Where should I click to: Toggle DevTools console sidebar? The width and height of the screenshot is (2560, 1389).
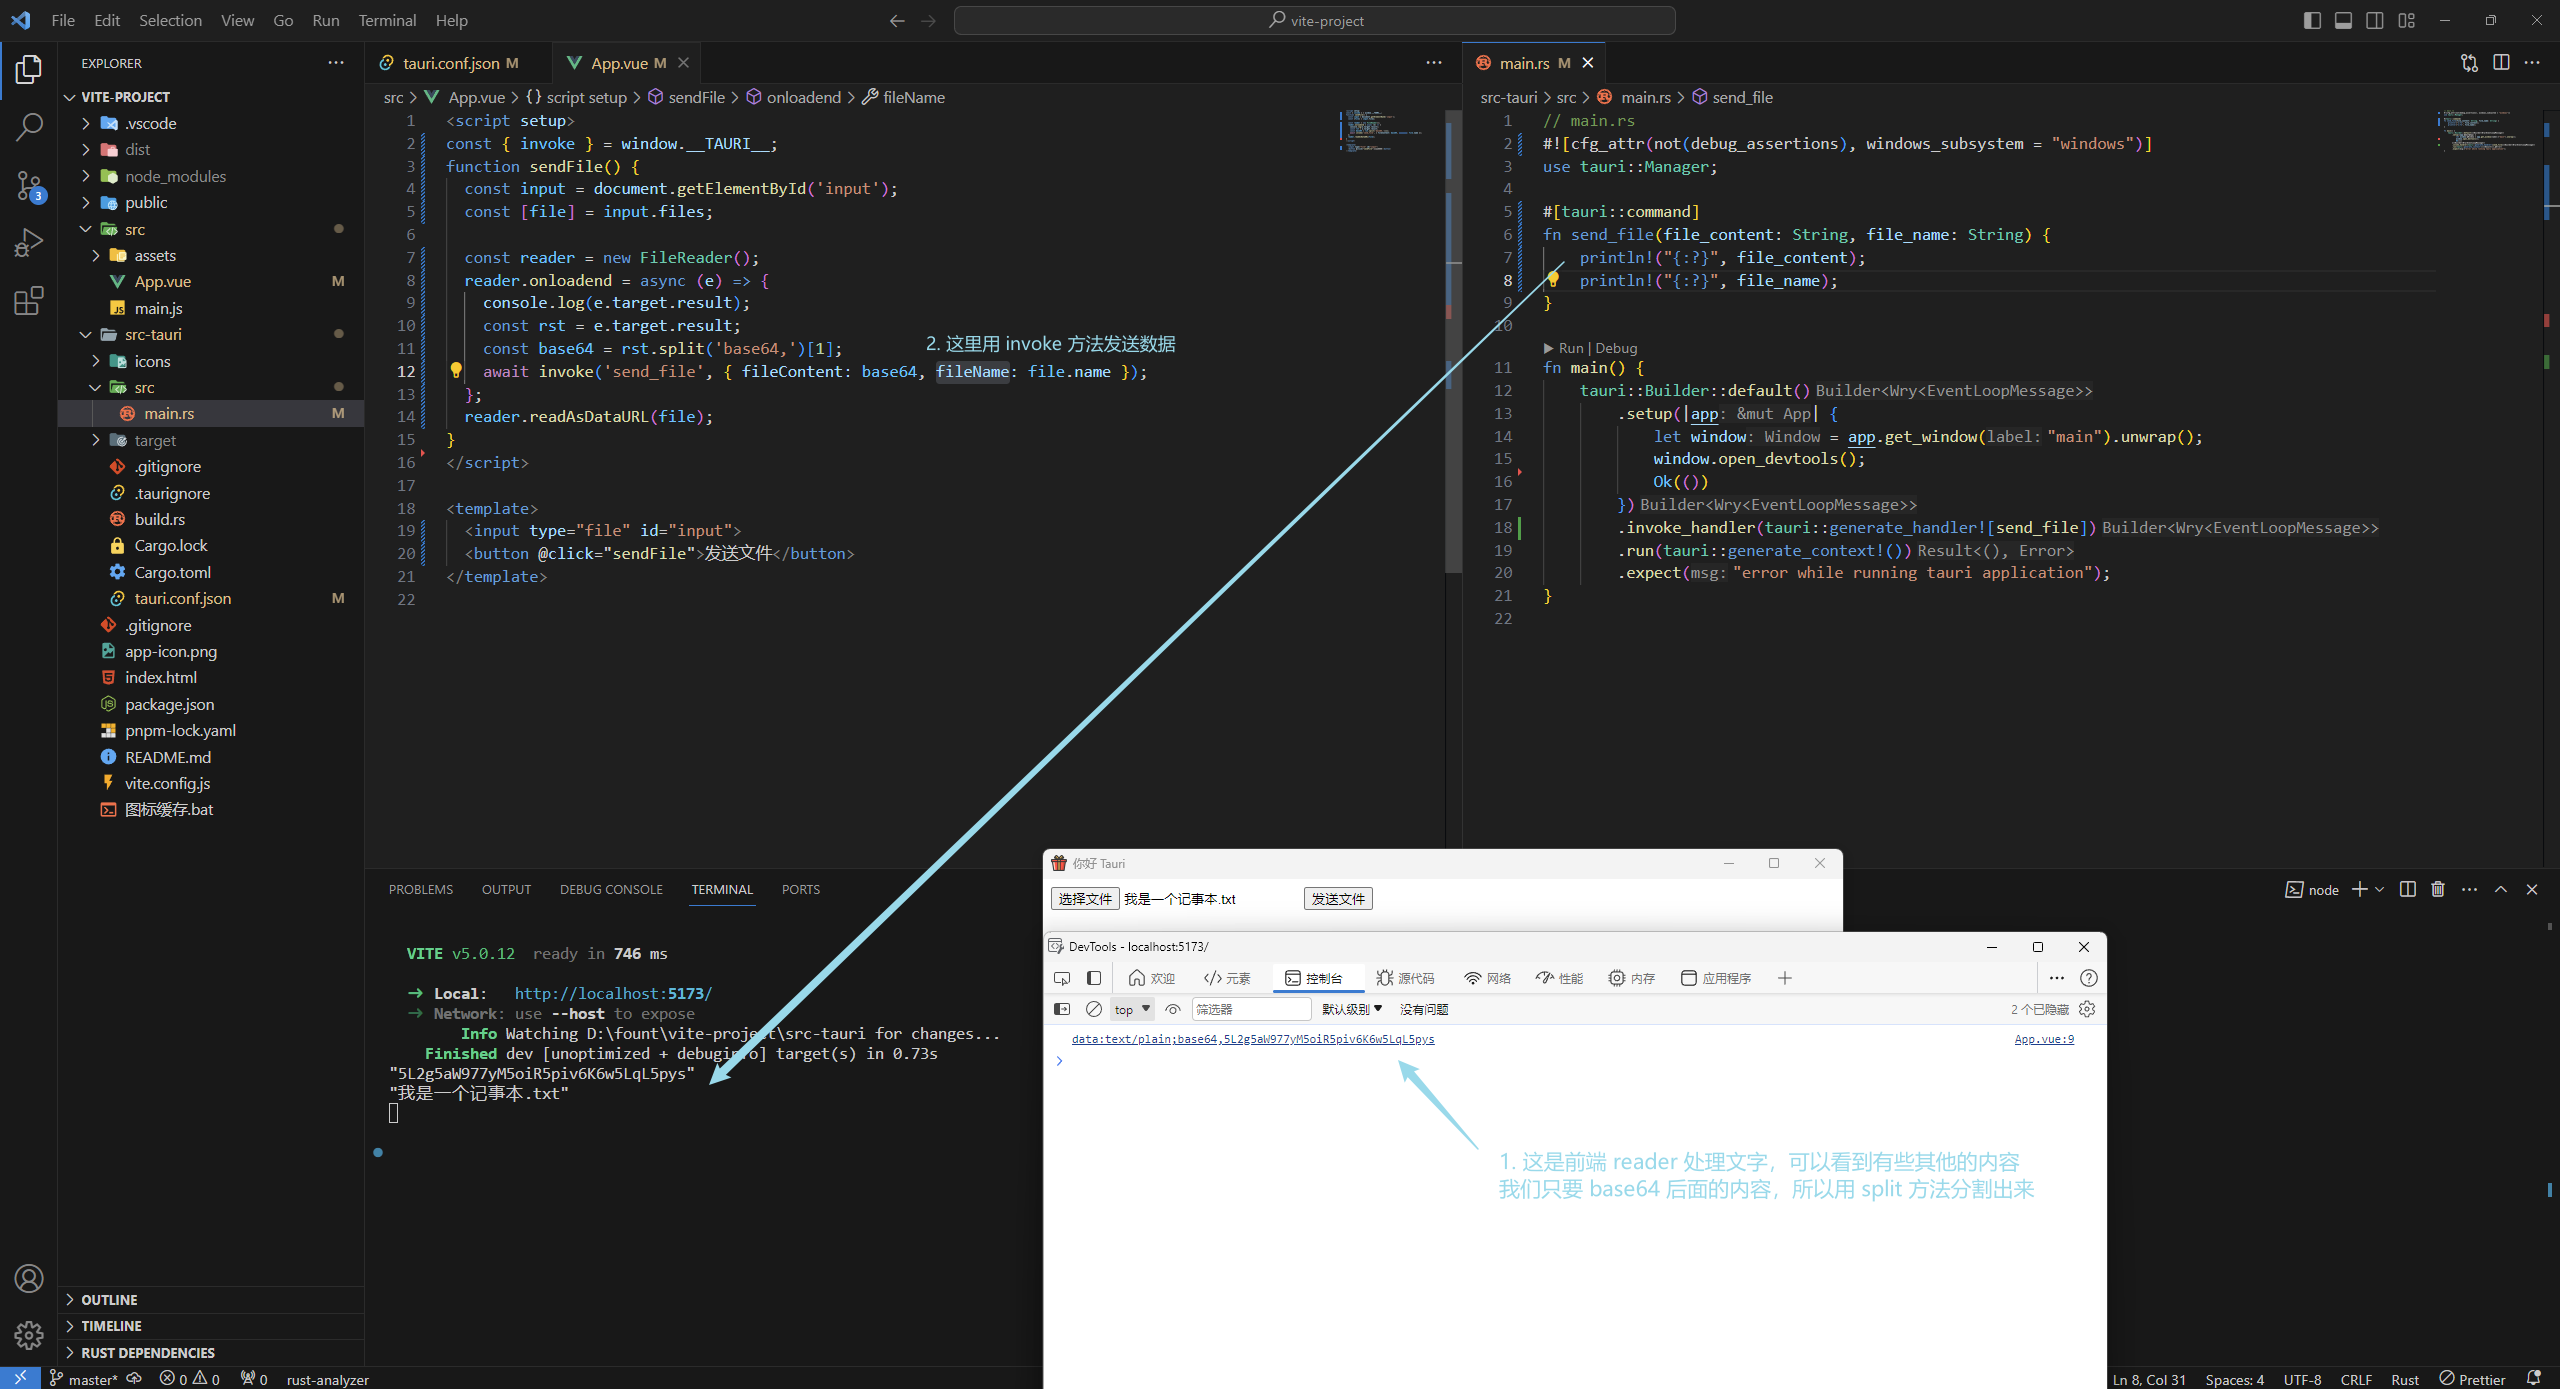click(x=1062, y=1009)
